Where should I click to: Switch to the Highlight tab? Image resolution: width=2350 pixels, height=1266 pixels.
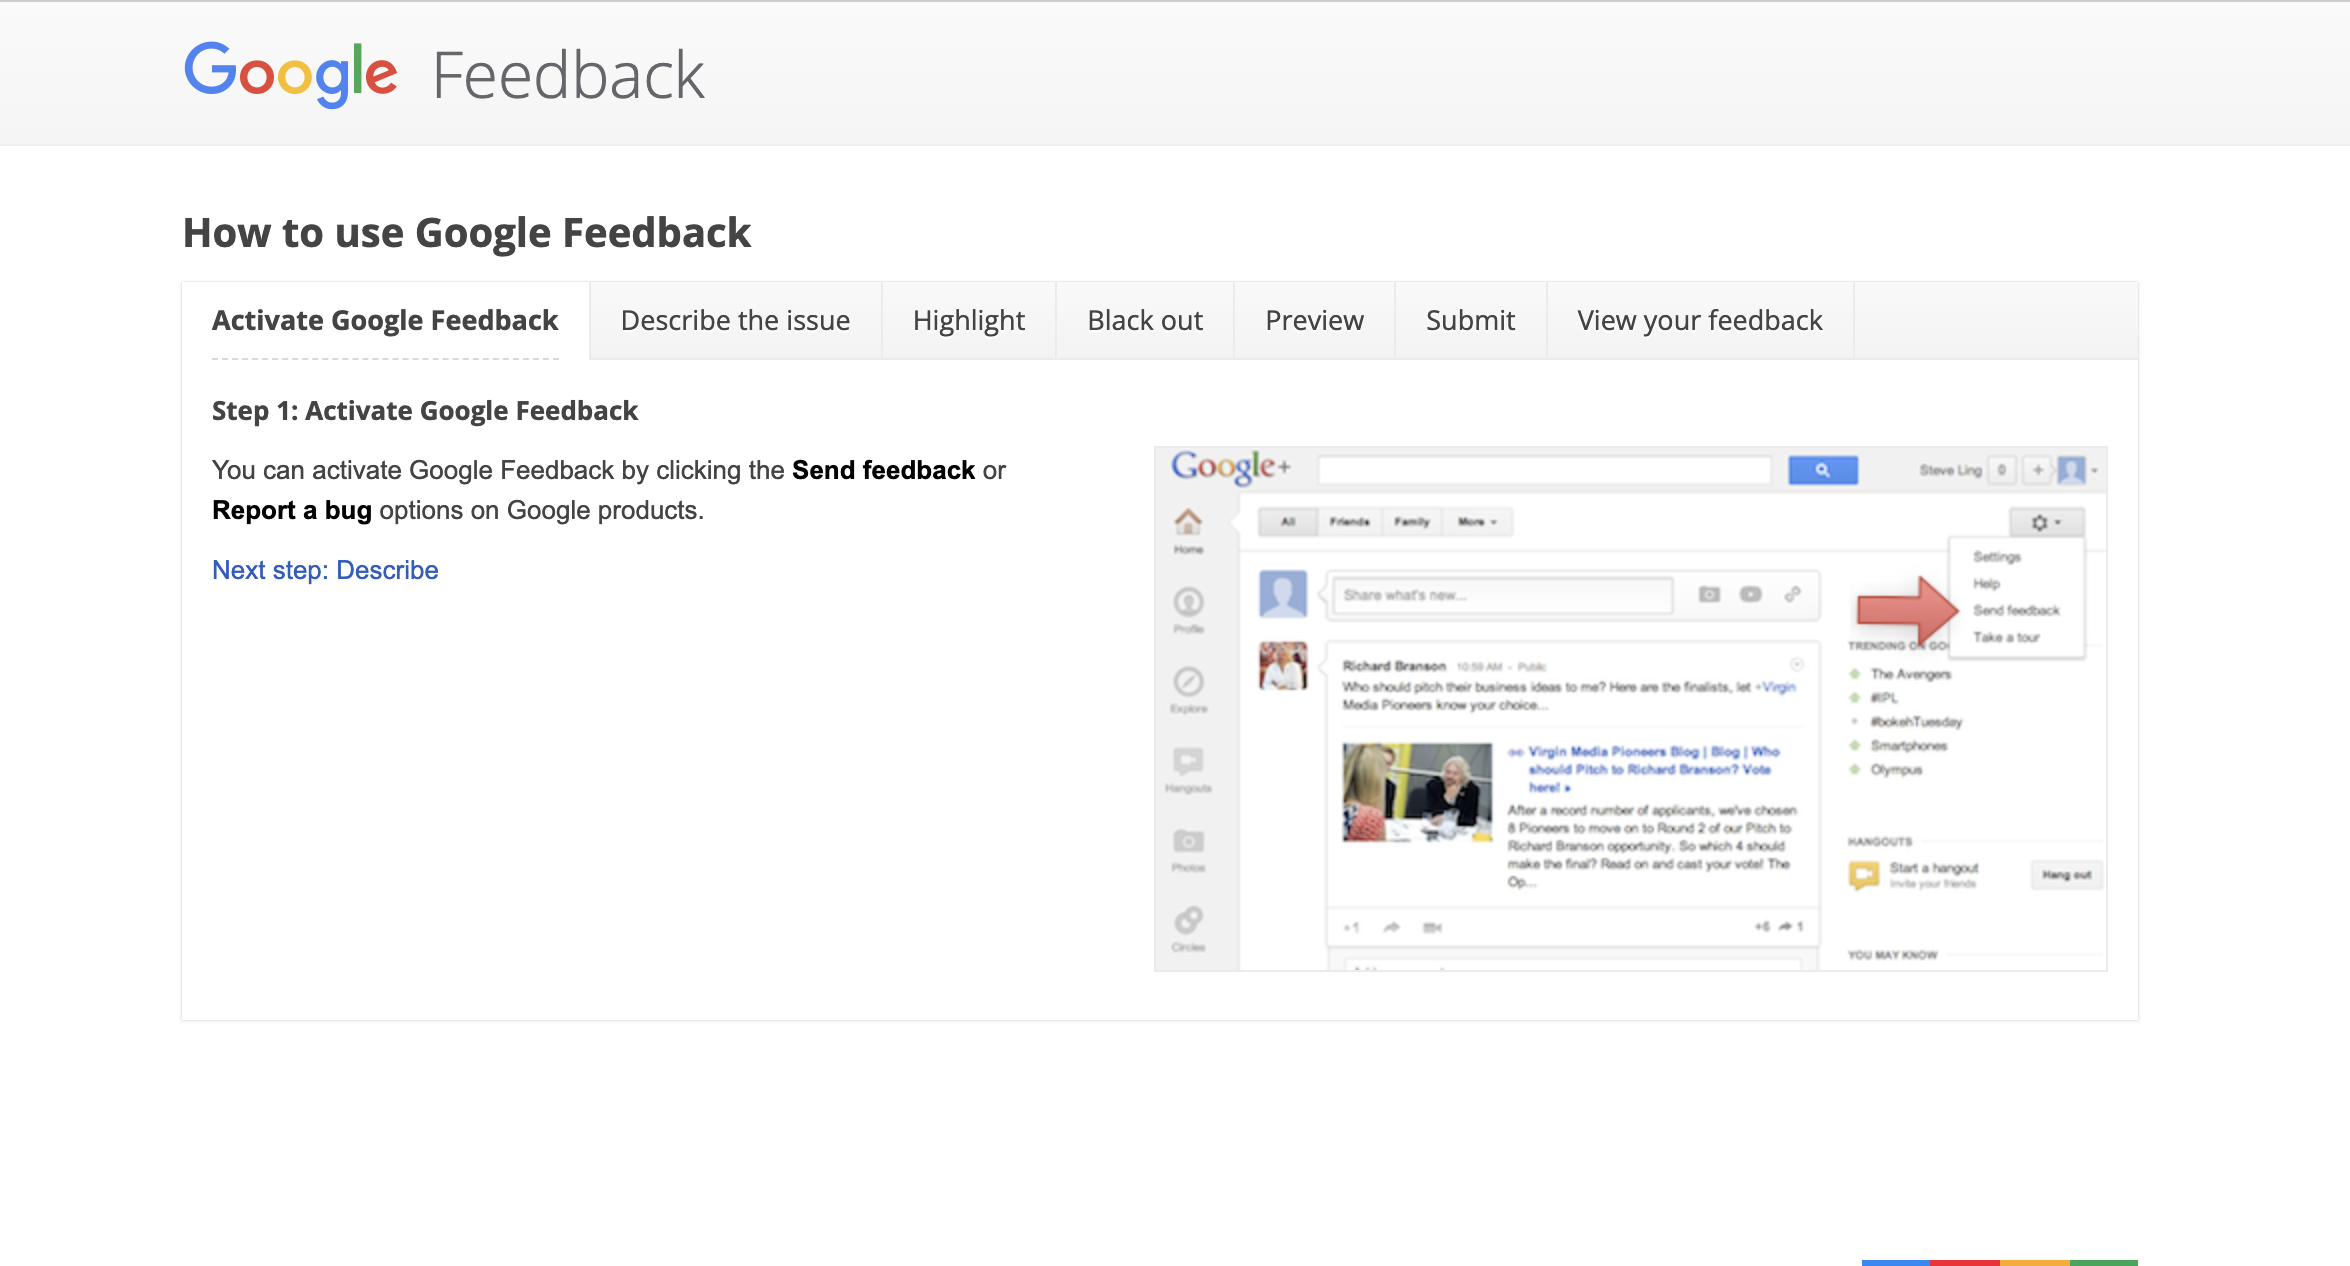(968, 320)
